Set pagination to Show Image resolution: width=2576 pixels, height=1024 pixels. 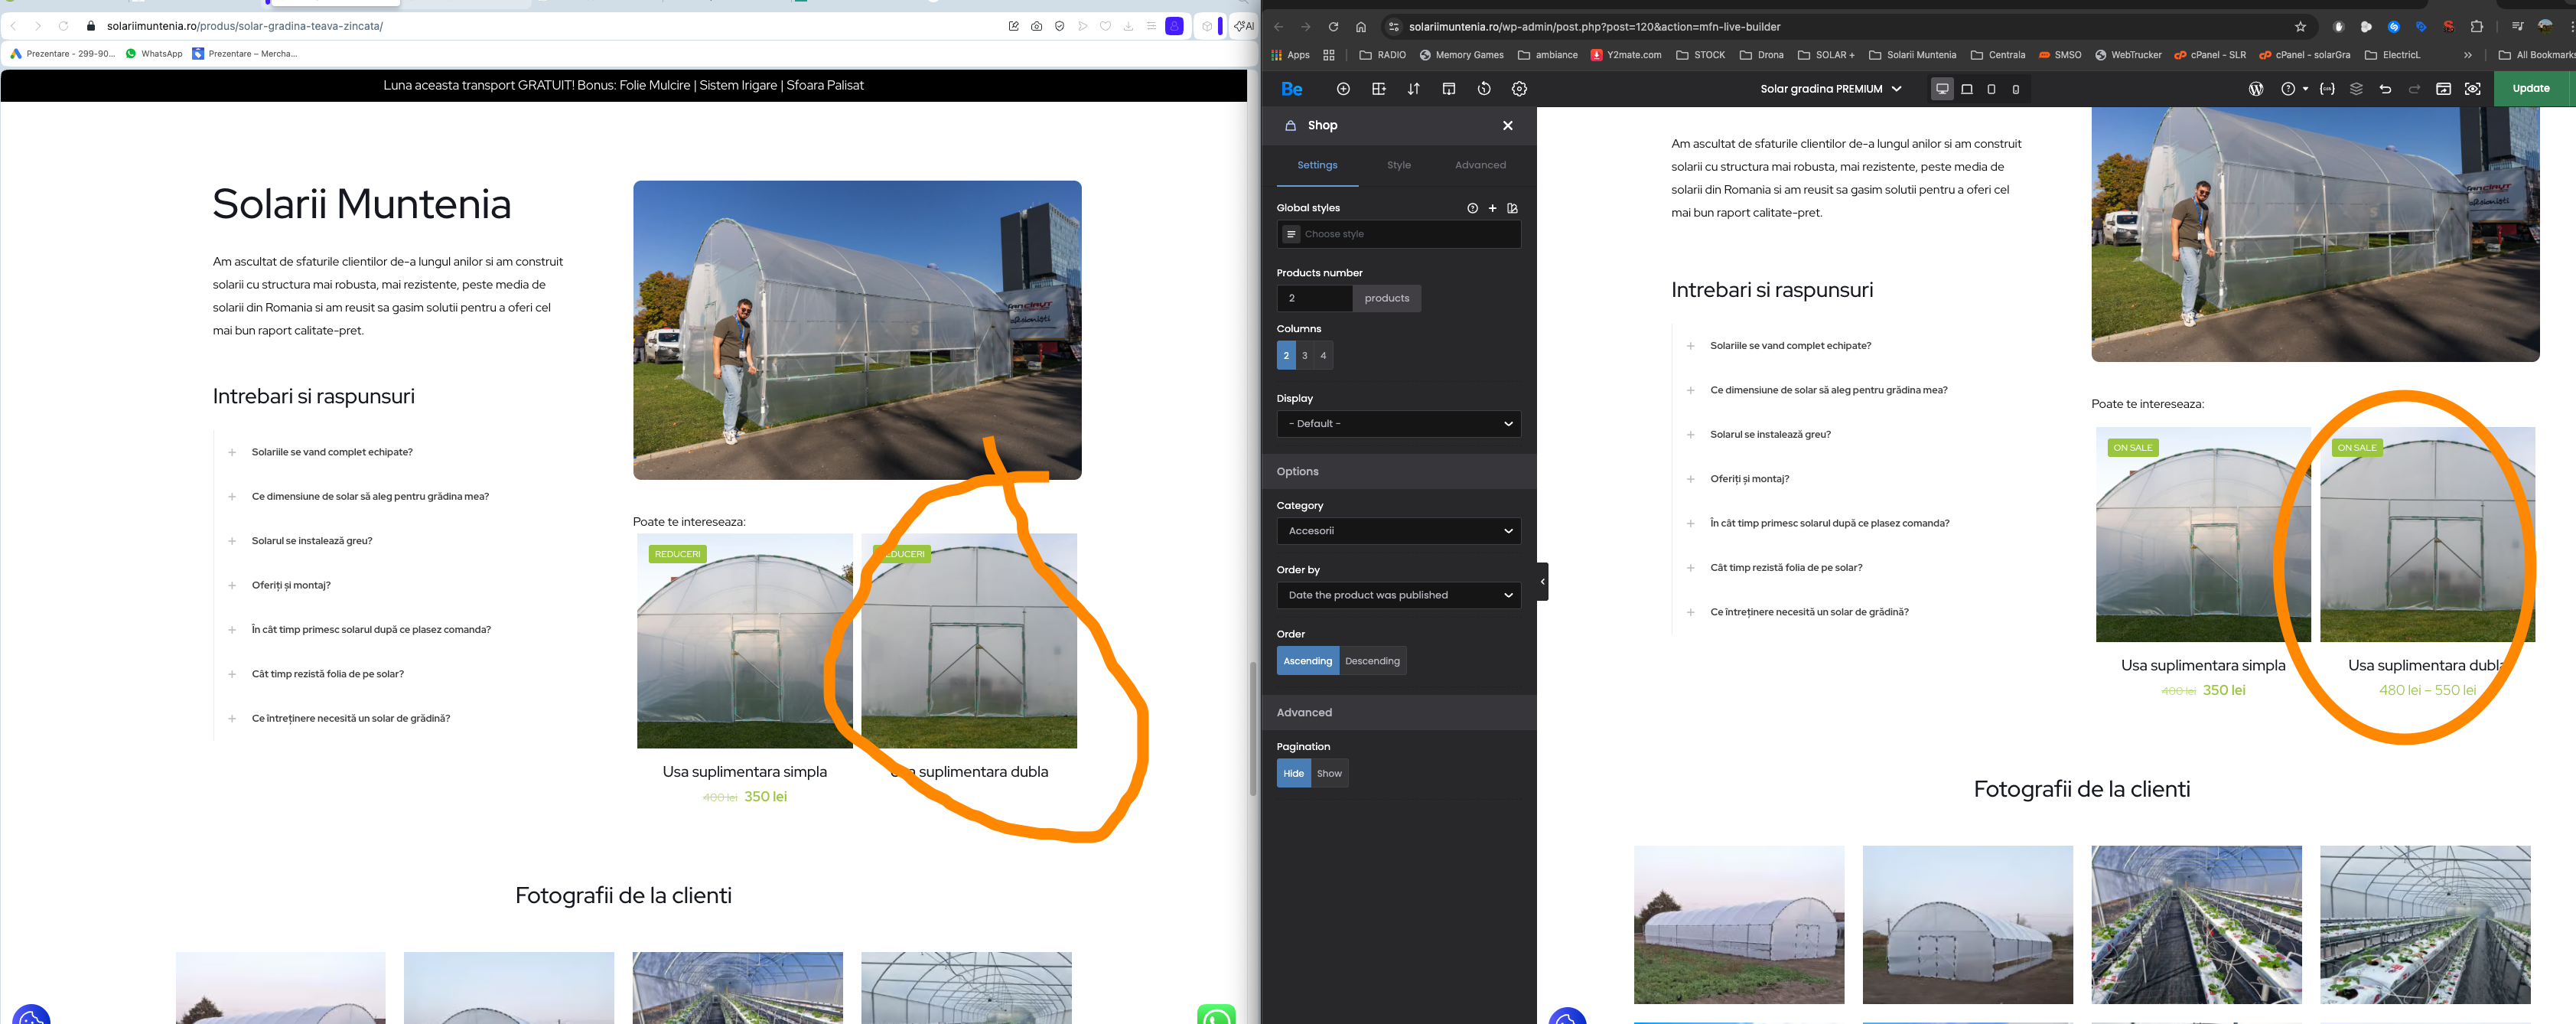1329,773
